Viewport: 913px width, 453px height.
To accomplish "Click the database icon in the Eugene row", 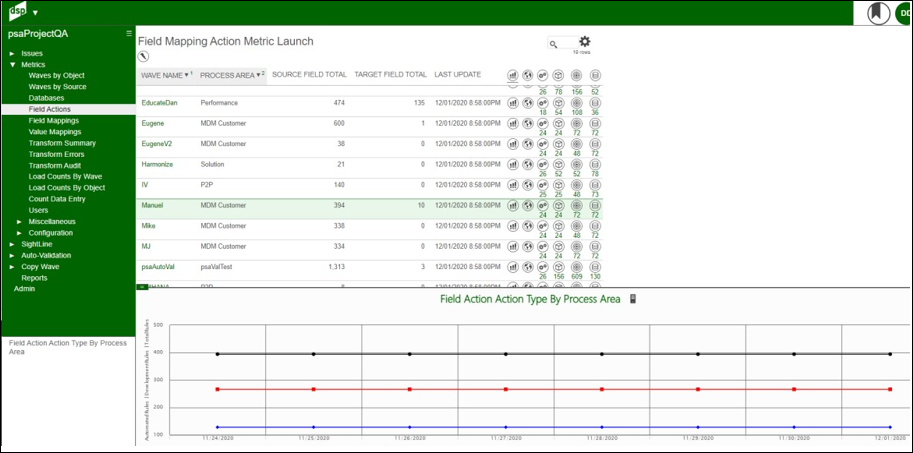I will pyautogui.click(x=595, y=123).
